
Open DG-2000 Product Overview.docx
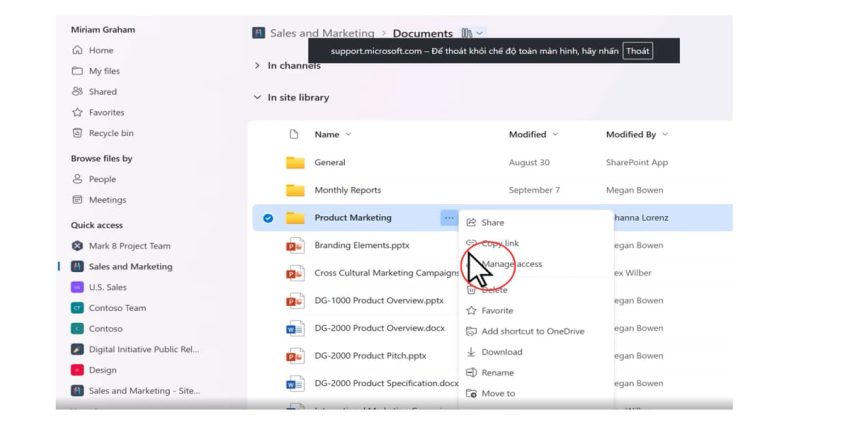pyautogui.click(x=379, y=328)
